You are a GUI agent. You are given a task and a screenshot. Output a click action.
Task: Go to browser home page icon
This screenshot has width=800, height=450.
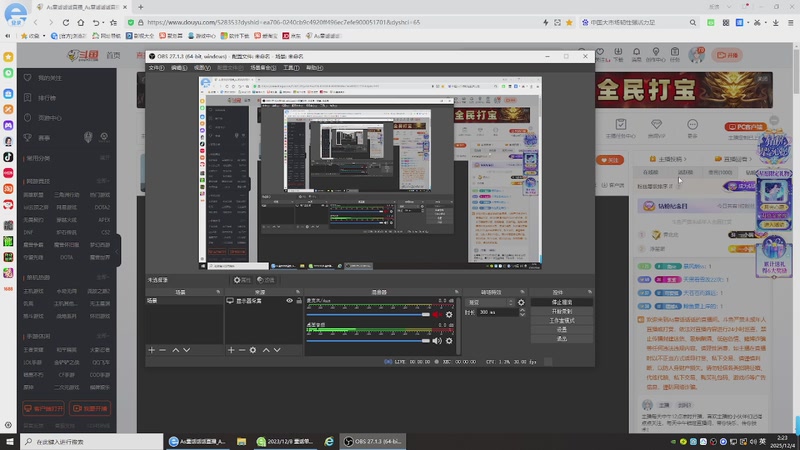(x=81, y=22)
